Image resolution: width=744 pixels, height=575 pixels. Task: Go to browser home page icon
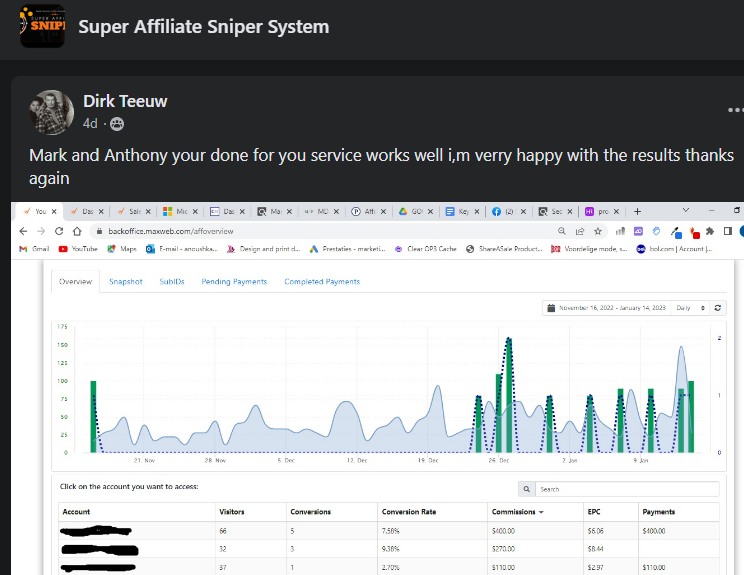tap(77, 231)
